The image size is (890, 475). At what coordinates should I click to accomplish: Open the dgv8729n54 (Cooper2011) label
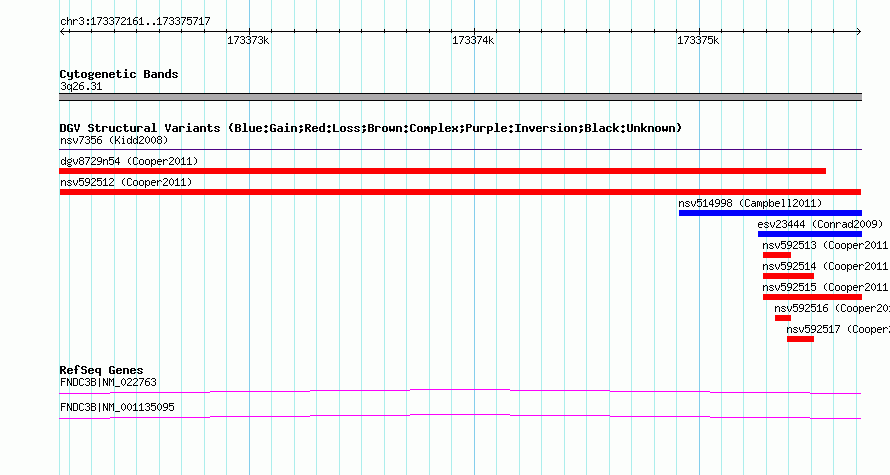pyautogui.click(x=129, y=161)
